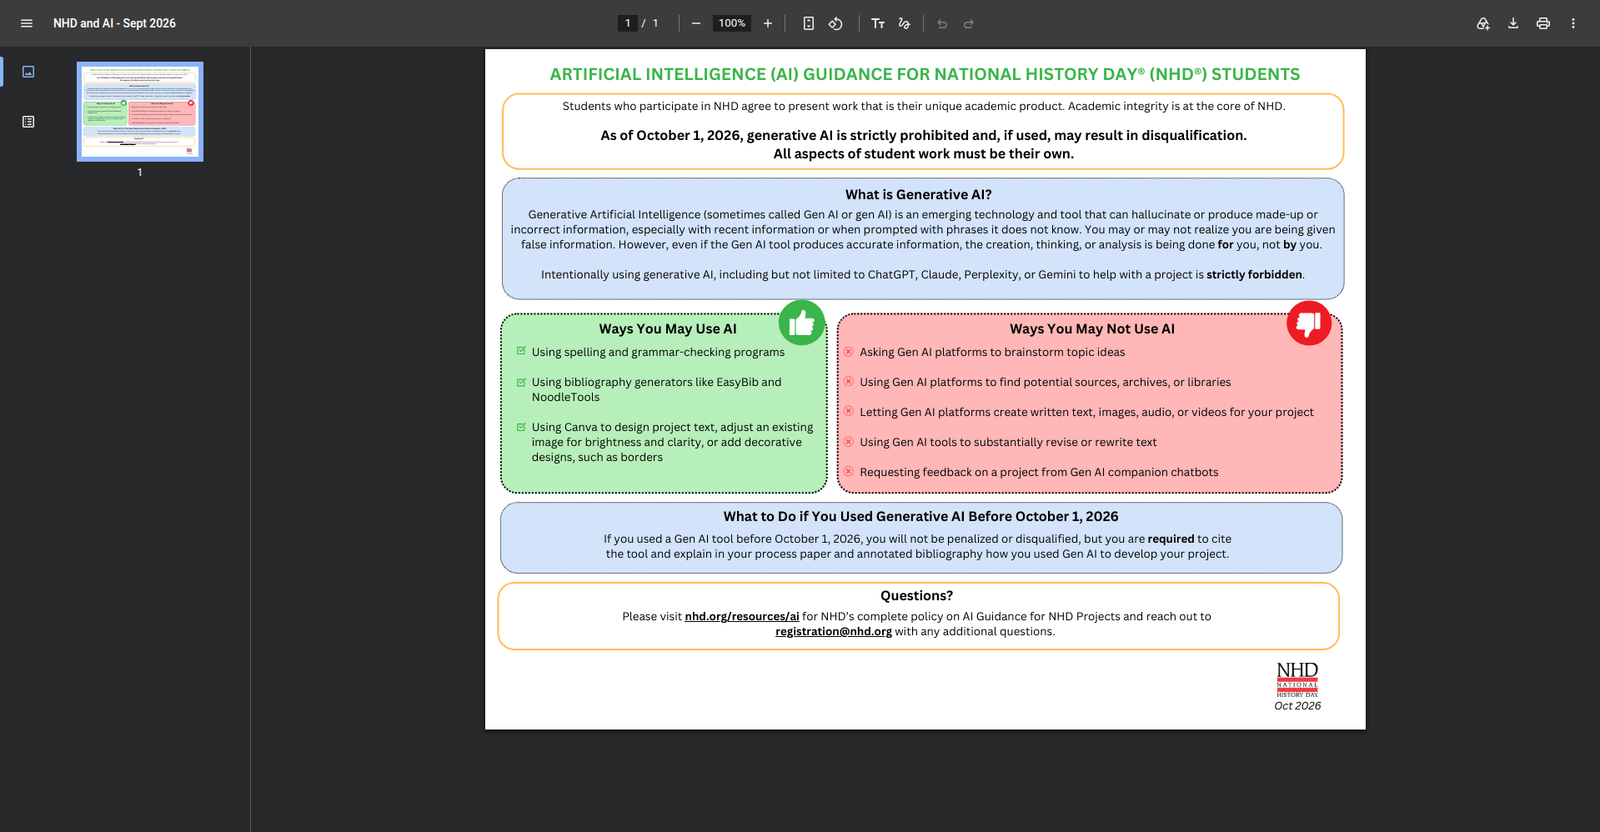Click the undo arrow
This screenshot has width=1600, height=832.
click(942, 23)
